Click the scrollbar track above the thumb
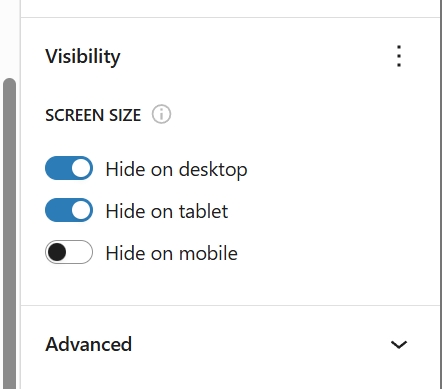 [9, 38]
